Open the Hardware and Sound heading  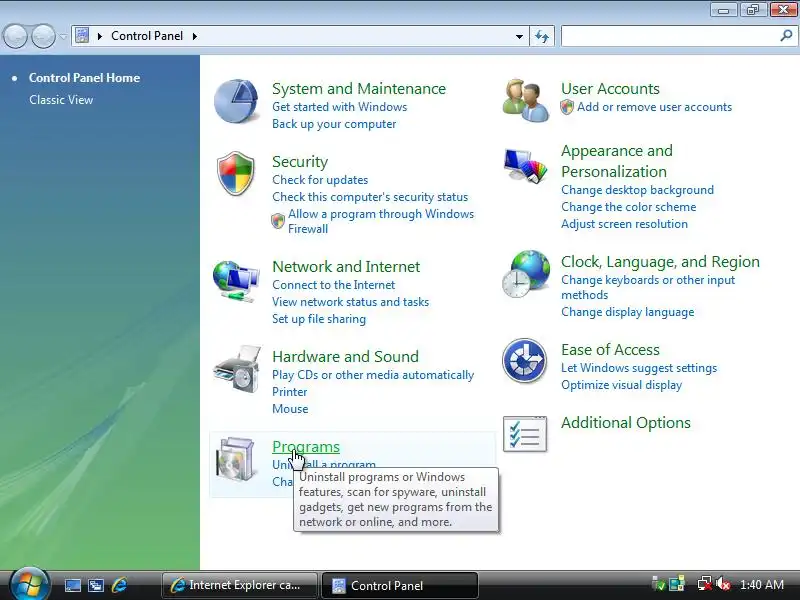(345, 356)
